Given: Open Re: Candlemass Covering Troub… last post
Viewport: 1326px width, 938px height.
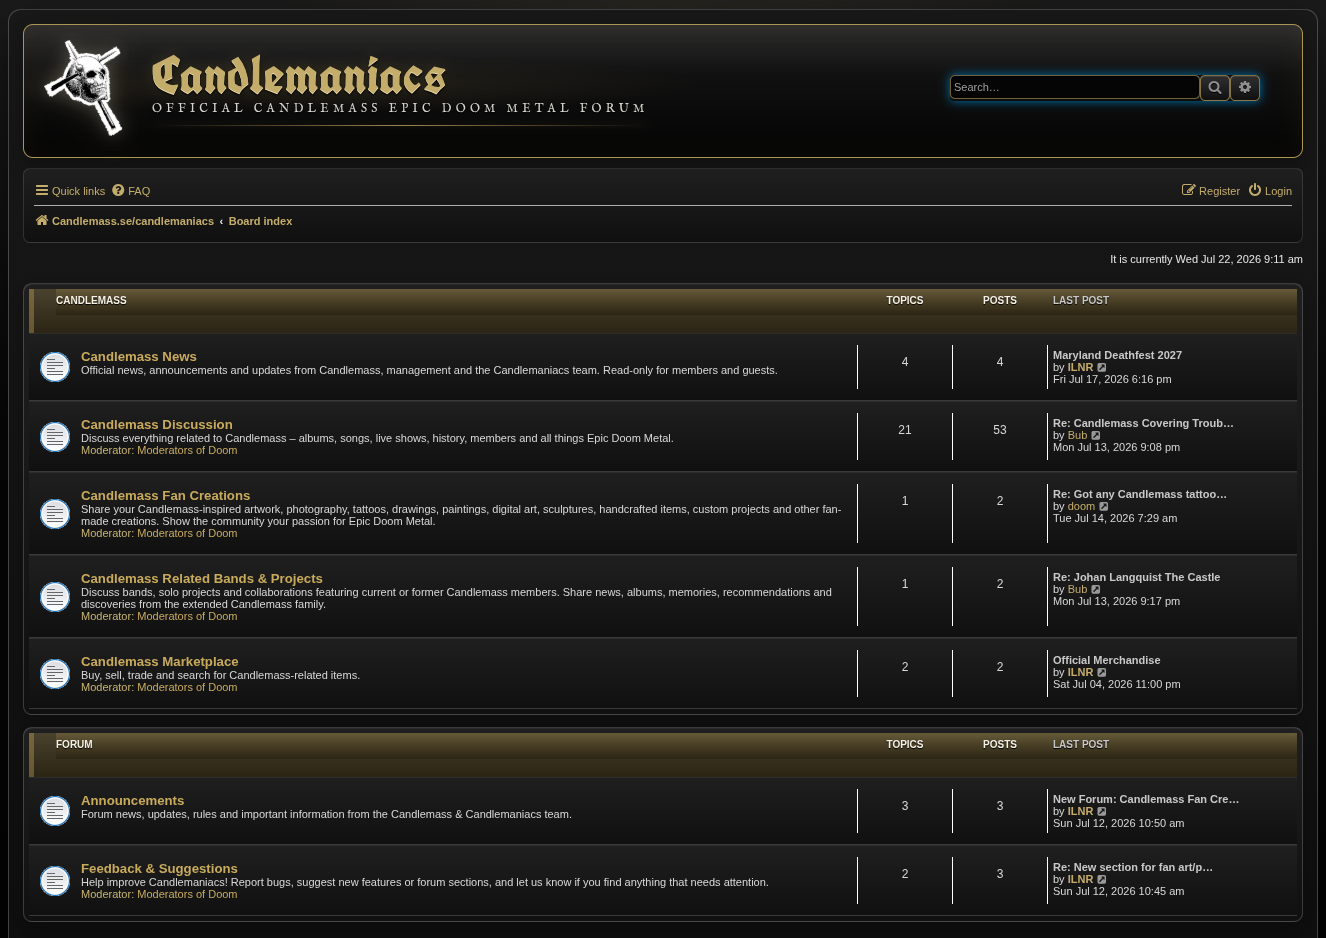Looking at the screenshot, I should (x=1143, y=424).
